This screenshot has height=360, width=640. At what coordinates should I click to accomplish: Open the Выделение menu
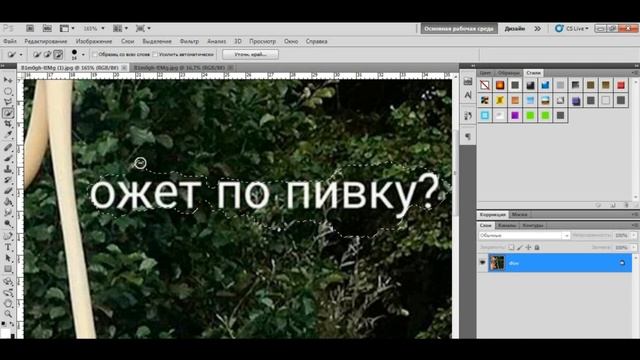(x=157, y=41)
